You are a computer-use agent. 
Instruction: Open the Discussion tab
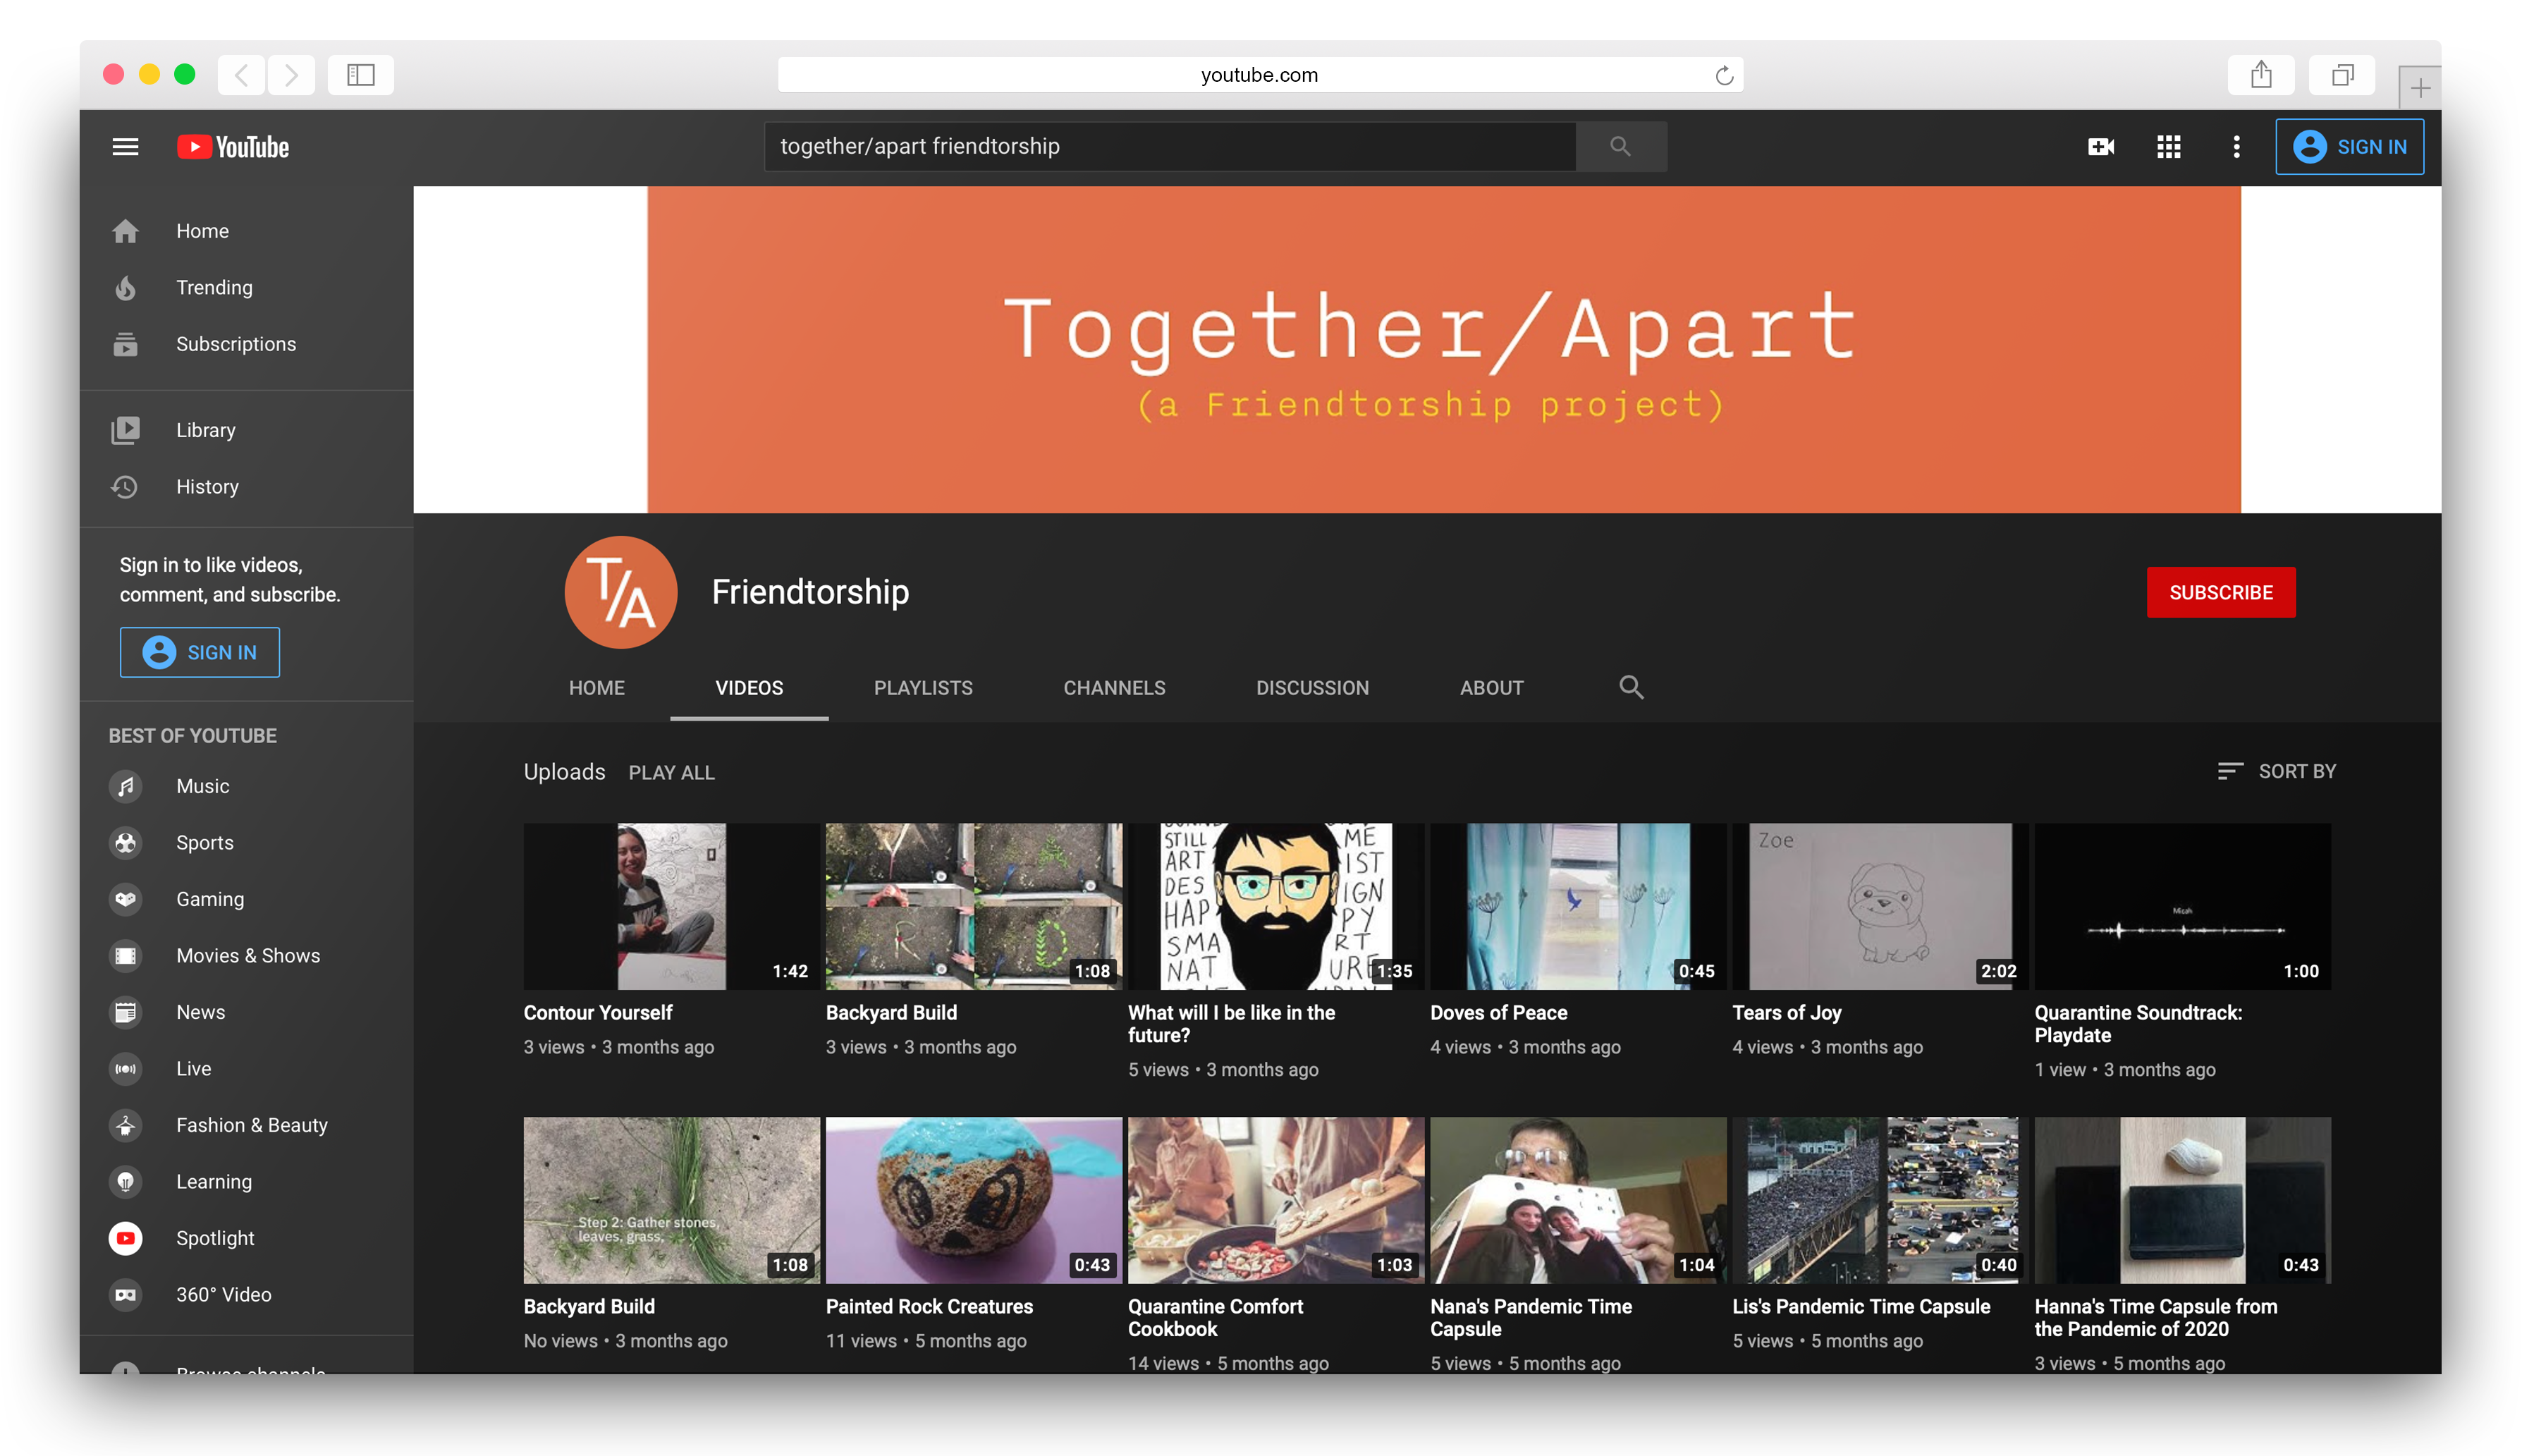click(1312, 688)
